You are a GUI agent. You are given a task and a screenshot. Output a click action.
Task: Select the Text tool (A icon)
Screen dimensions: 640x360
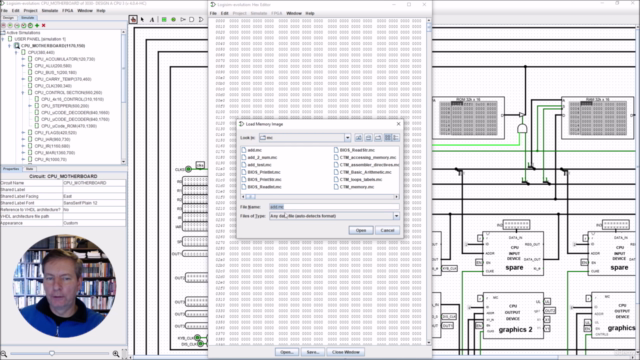point(152,19)
